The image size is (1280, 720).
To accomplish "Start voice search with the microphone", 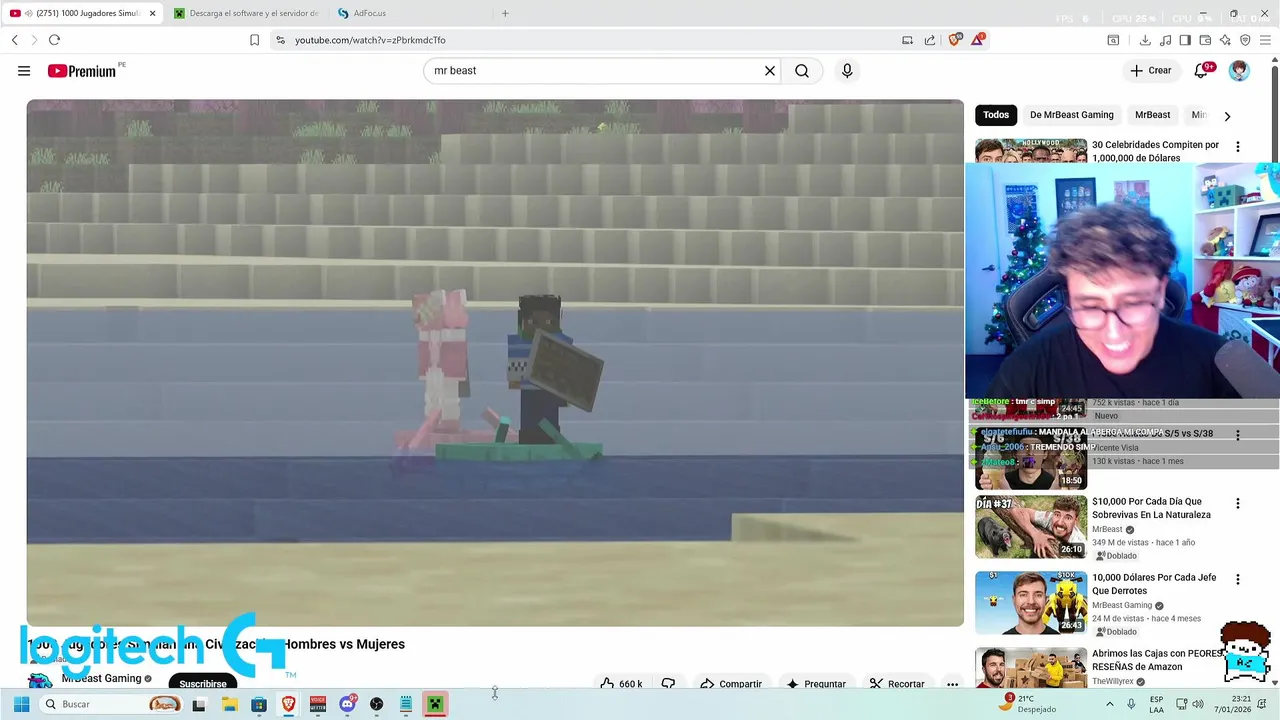I will point(847,71).
